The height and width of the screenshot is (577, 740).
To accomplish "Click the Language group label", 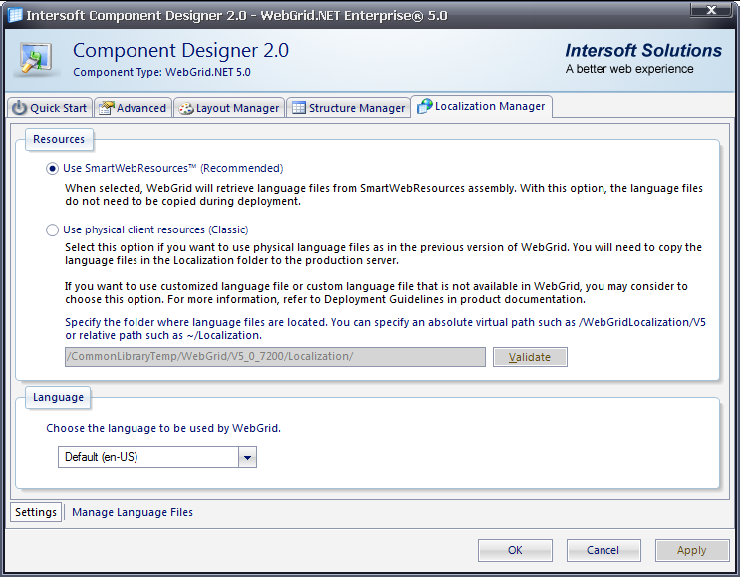I will tap(58, 397).
